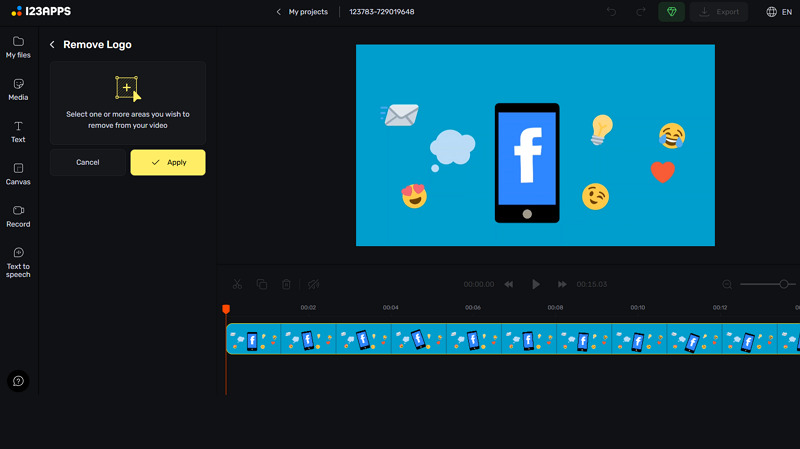The height and width of the screenshot is (449, 800).
Task: Open the help question mark button
Action: point(18,381)
